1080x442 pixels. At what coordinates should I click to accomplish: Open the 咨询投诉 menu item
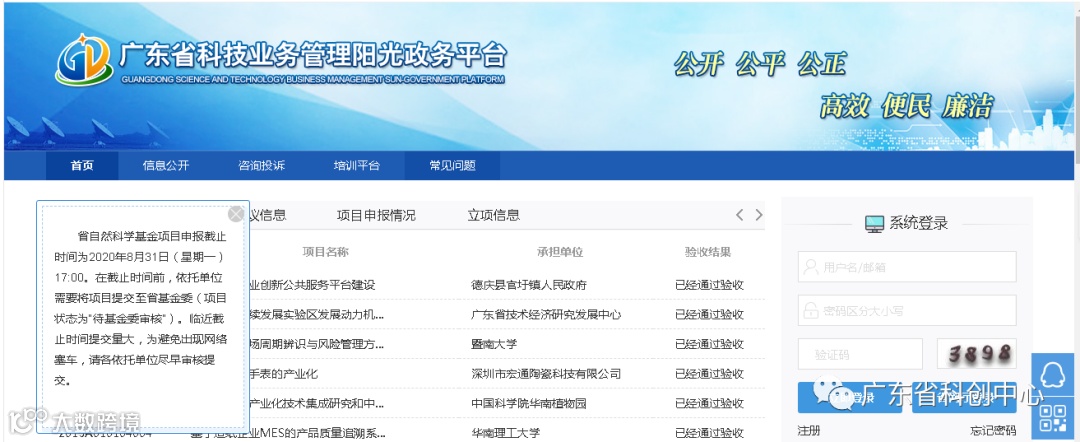coord(261,165)
